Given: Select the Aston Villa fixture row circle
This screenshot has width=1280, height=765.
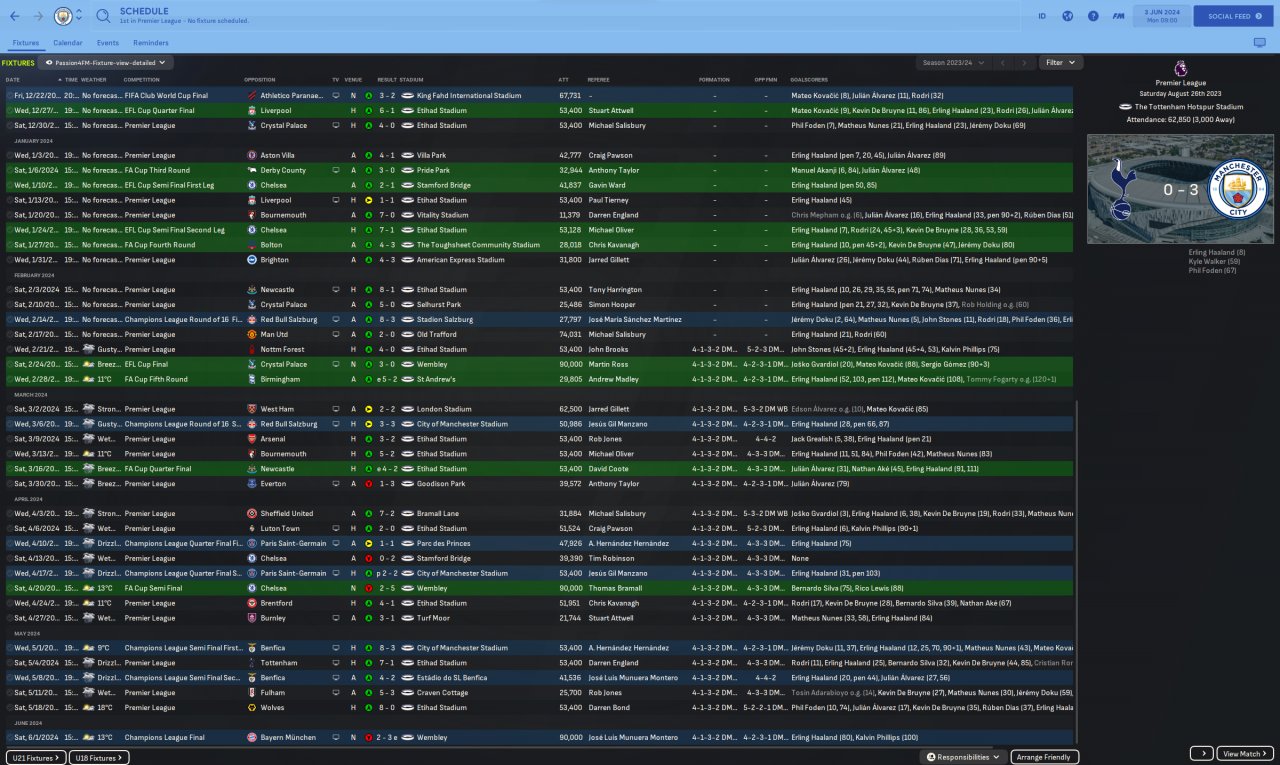Looking at the screenshot, I should coord(10,156).
